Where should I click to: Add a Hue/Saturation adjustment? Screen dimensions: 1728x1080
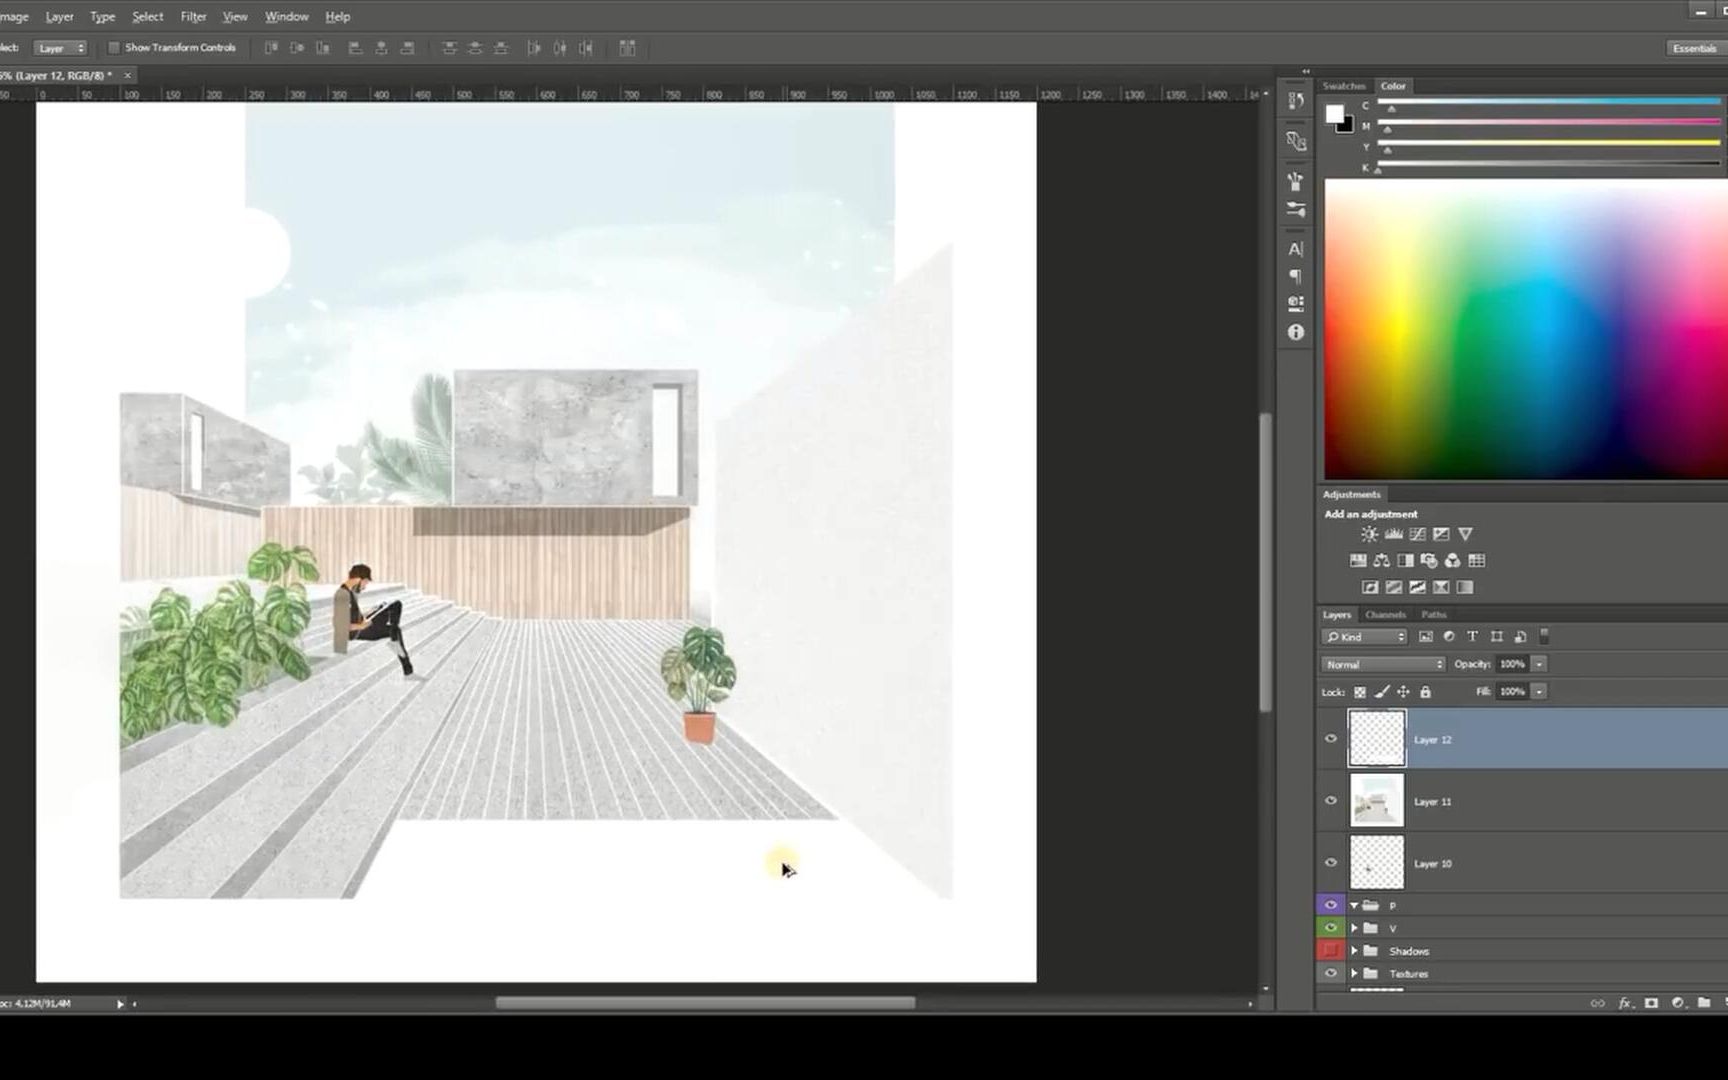(1358, 561)
